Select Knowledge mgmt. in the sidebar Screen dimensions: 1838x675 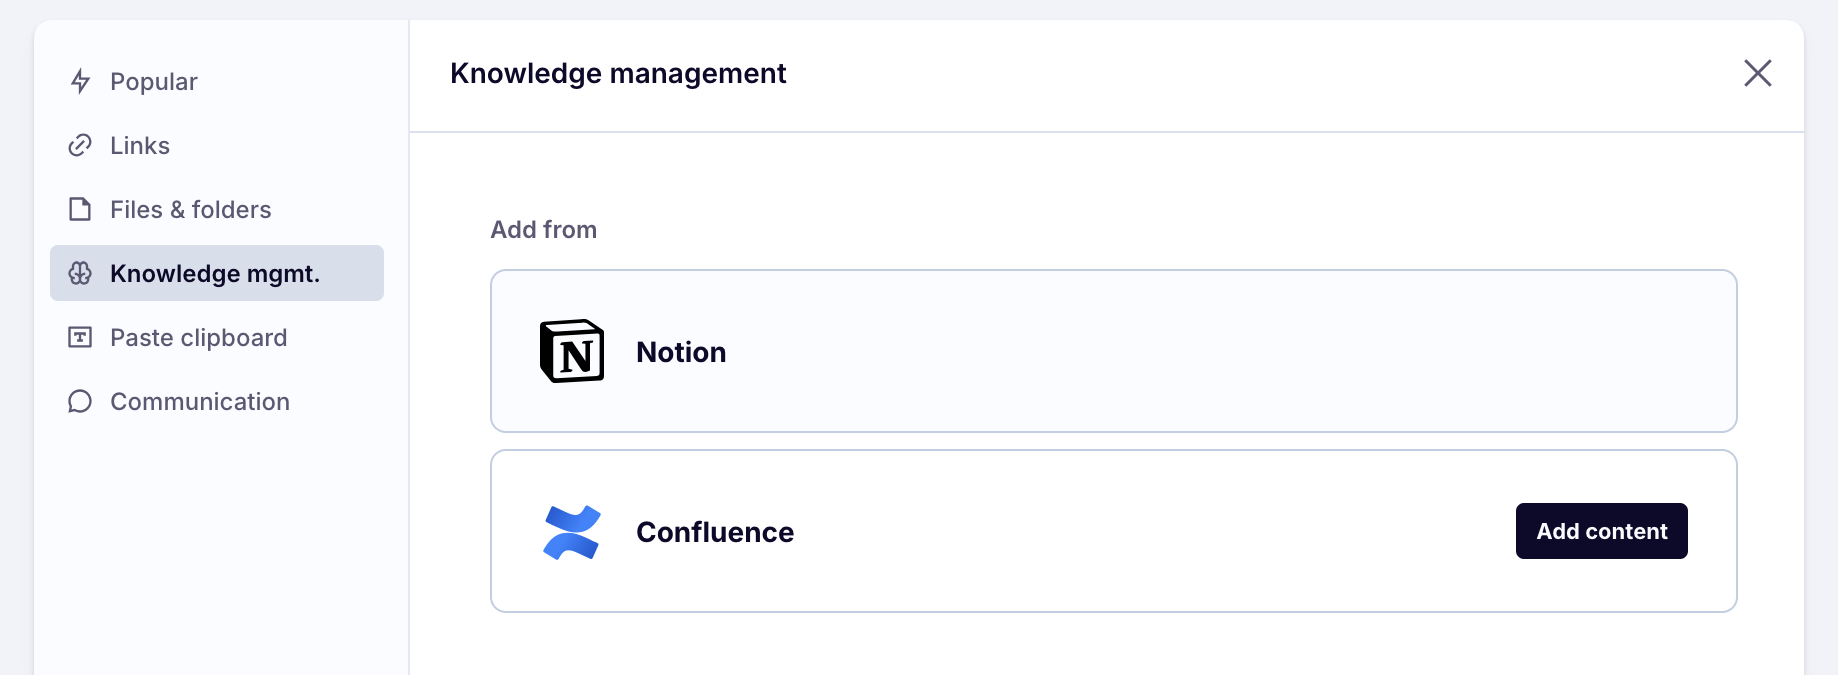coord(215,273)
